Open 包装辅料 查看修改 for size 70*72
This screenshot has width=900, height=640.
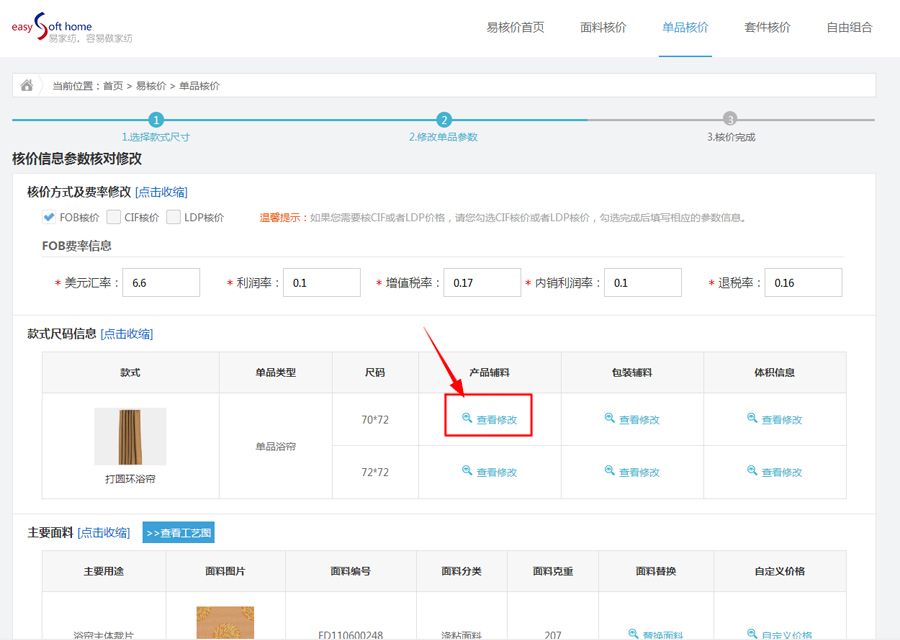[x=632, y=419]
